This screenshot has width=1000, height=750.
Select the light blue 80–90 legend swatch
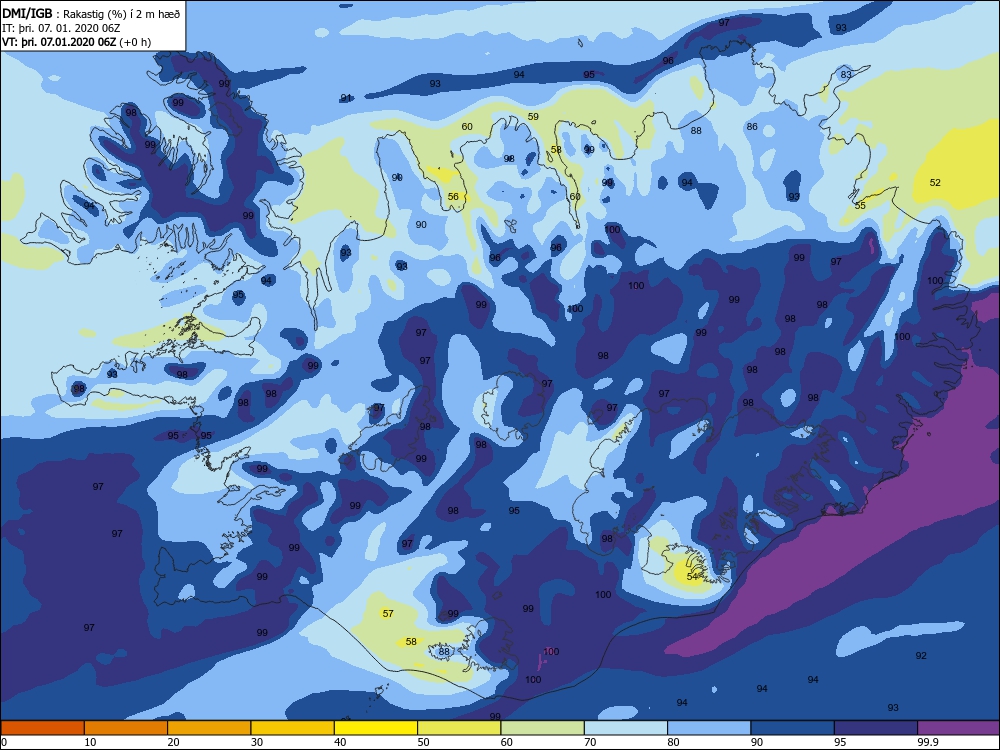(x=709, y=728)
